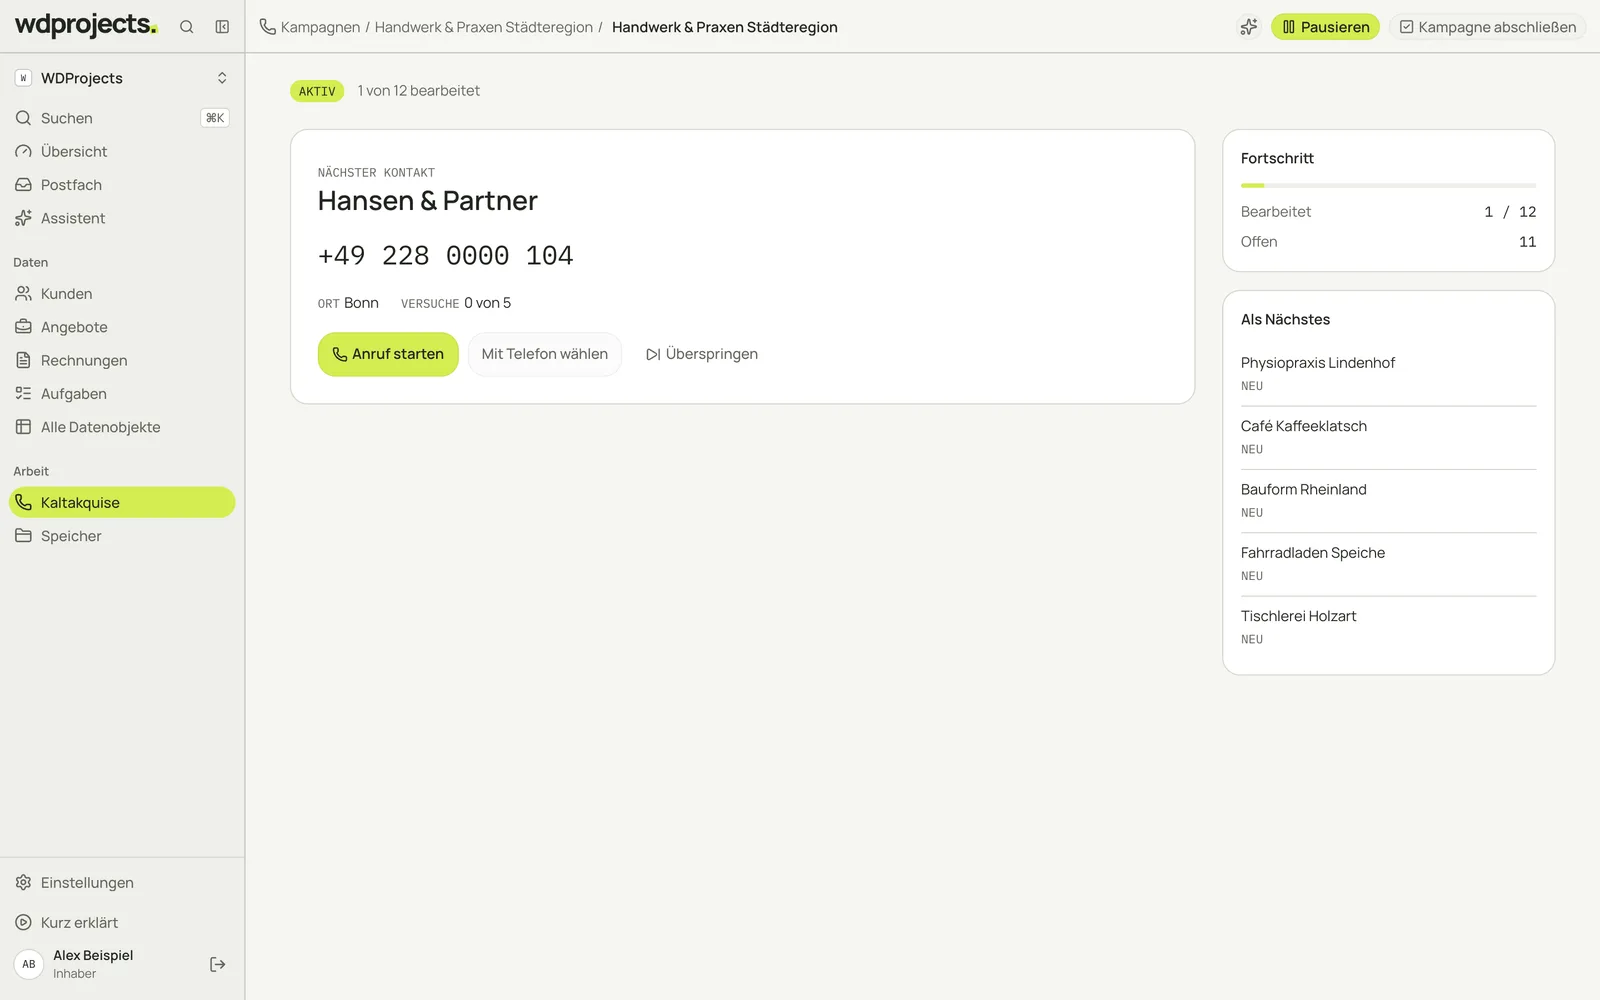Click the Kampagnen breadcrumb link
The width and height of the screenshot is (1600, 1000).
click(x=320, y=27)
